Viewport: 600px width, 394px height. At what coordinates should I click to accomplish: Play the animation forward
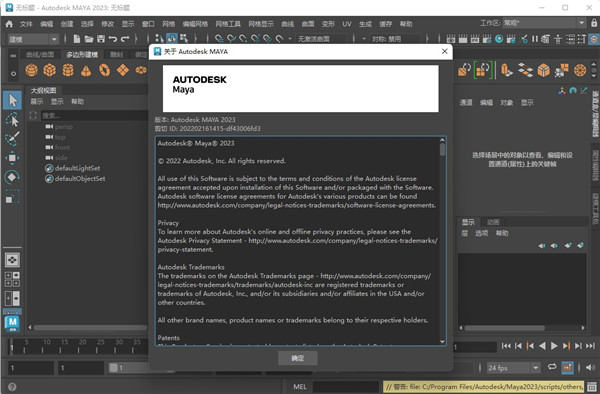pyautogui.click(x=554, y=346)
